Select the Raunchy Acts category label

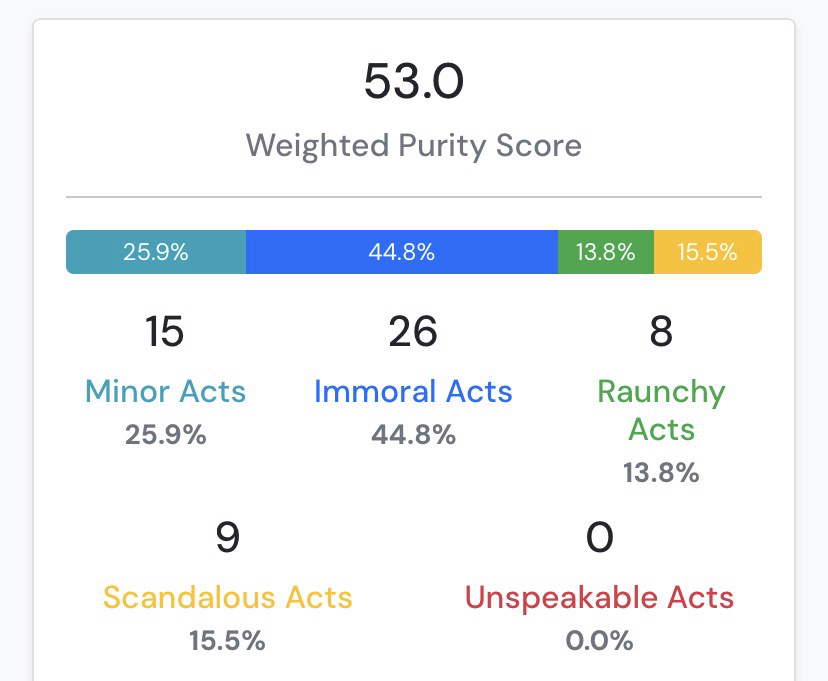pos(661,410)
